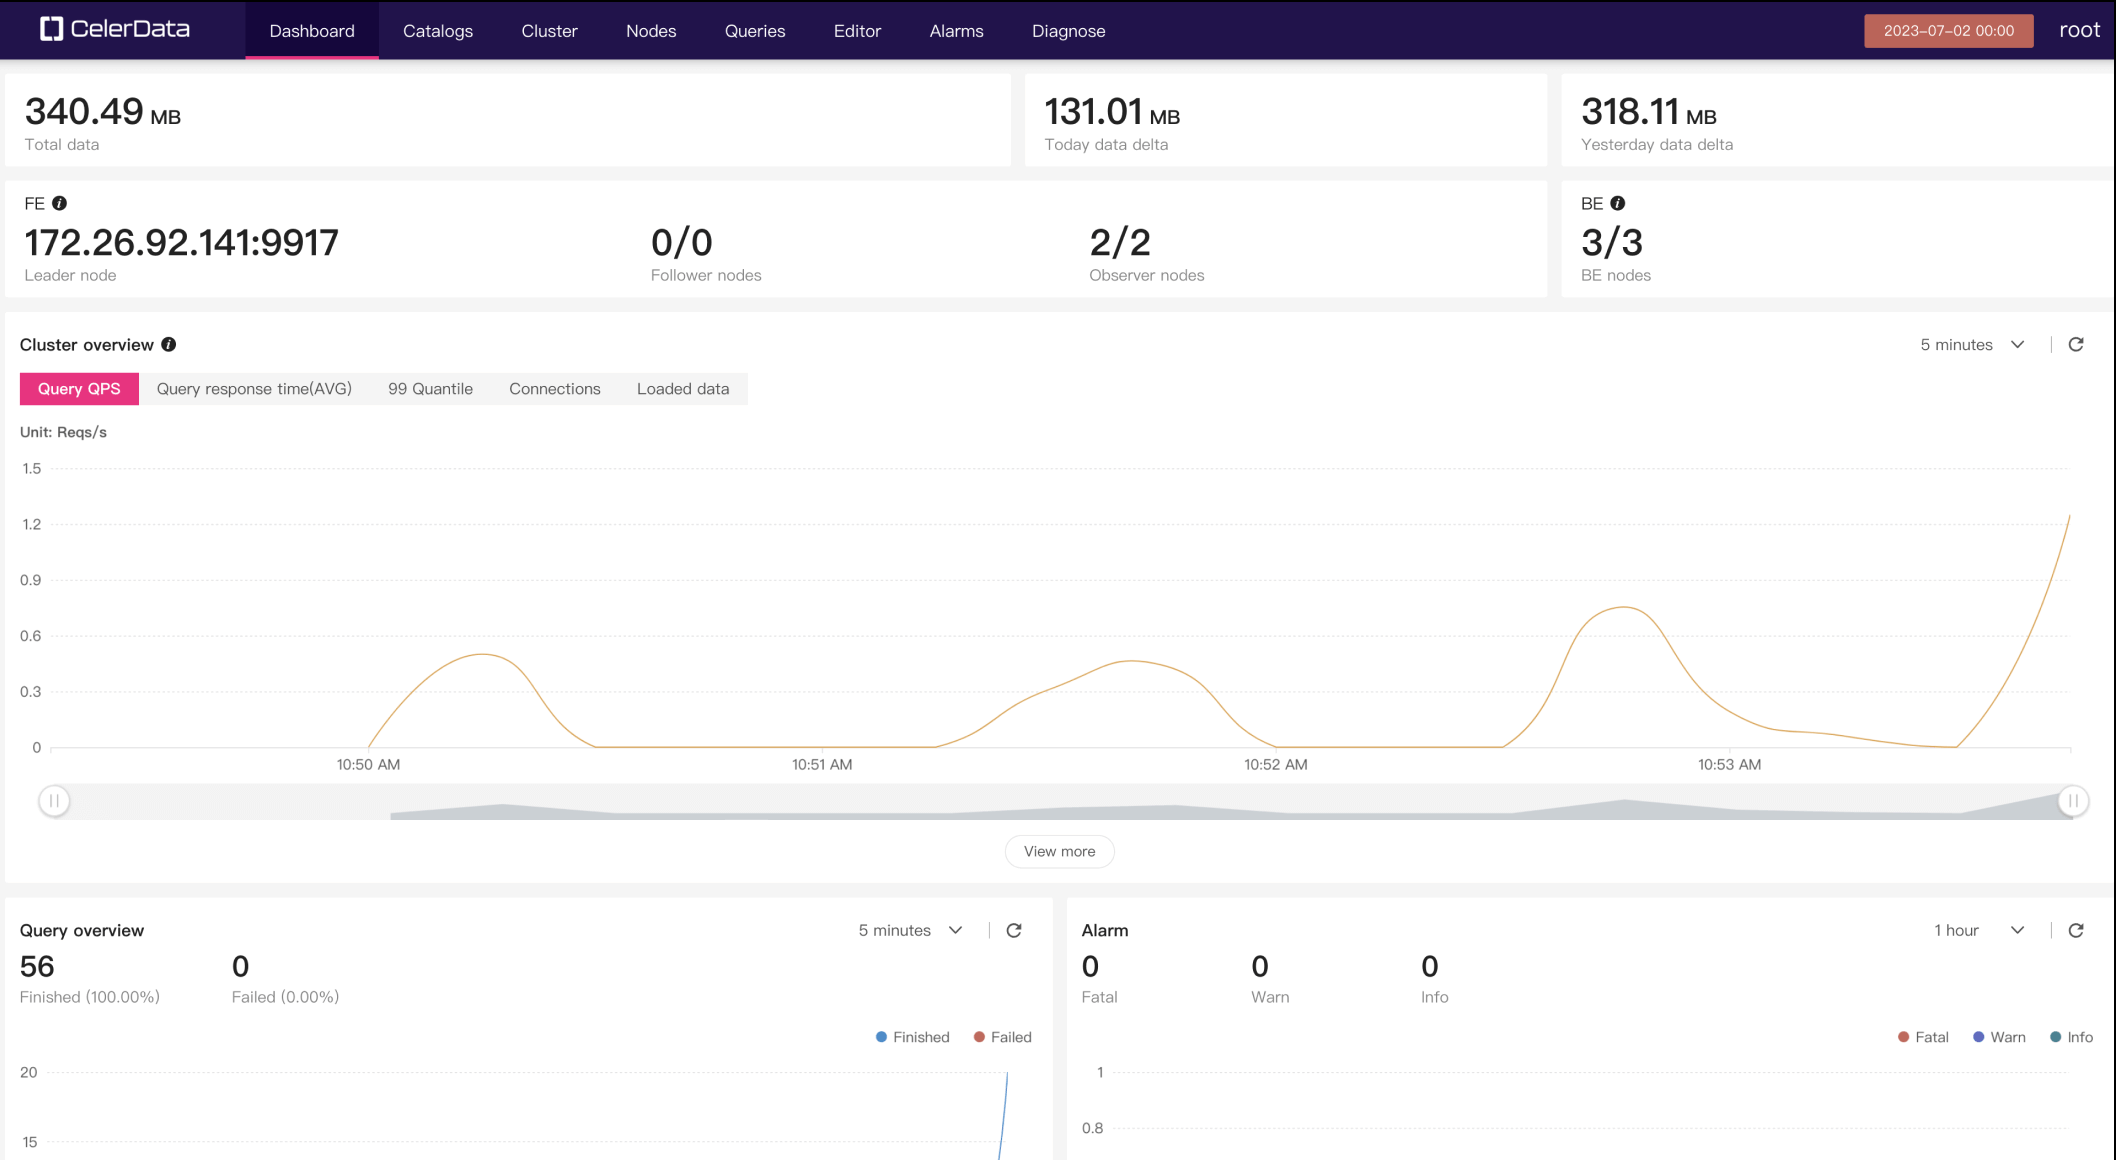Click the 131.01 MB today delta value
The image size is (2116, 1160).
coord(1112,112)
